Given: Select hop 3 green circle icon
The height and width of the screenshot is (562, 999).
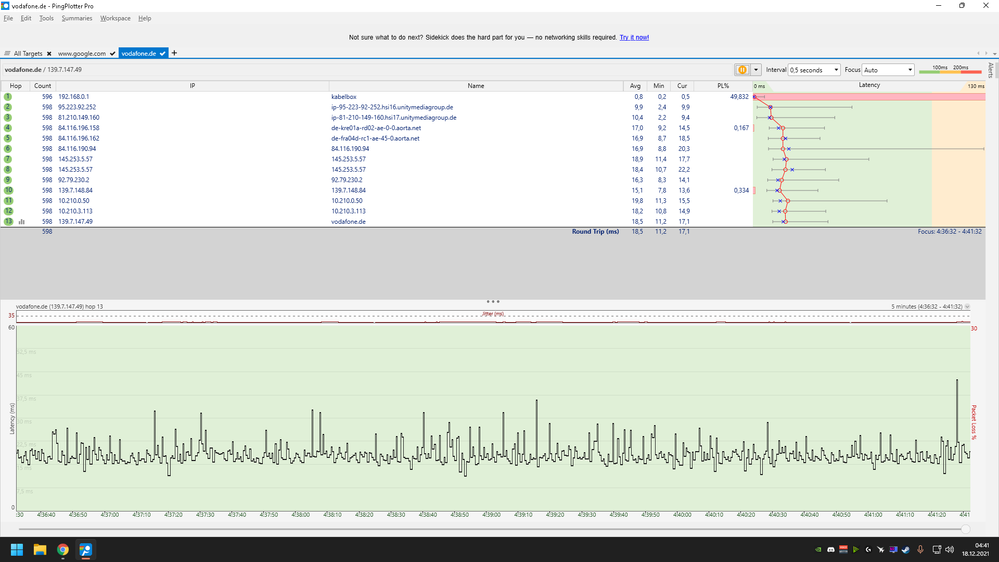Looking at the screenshot, I should (8, 117).
